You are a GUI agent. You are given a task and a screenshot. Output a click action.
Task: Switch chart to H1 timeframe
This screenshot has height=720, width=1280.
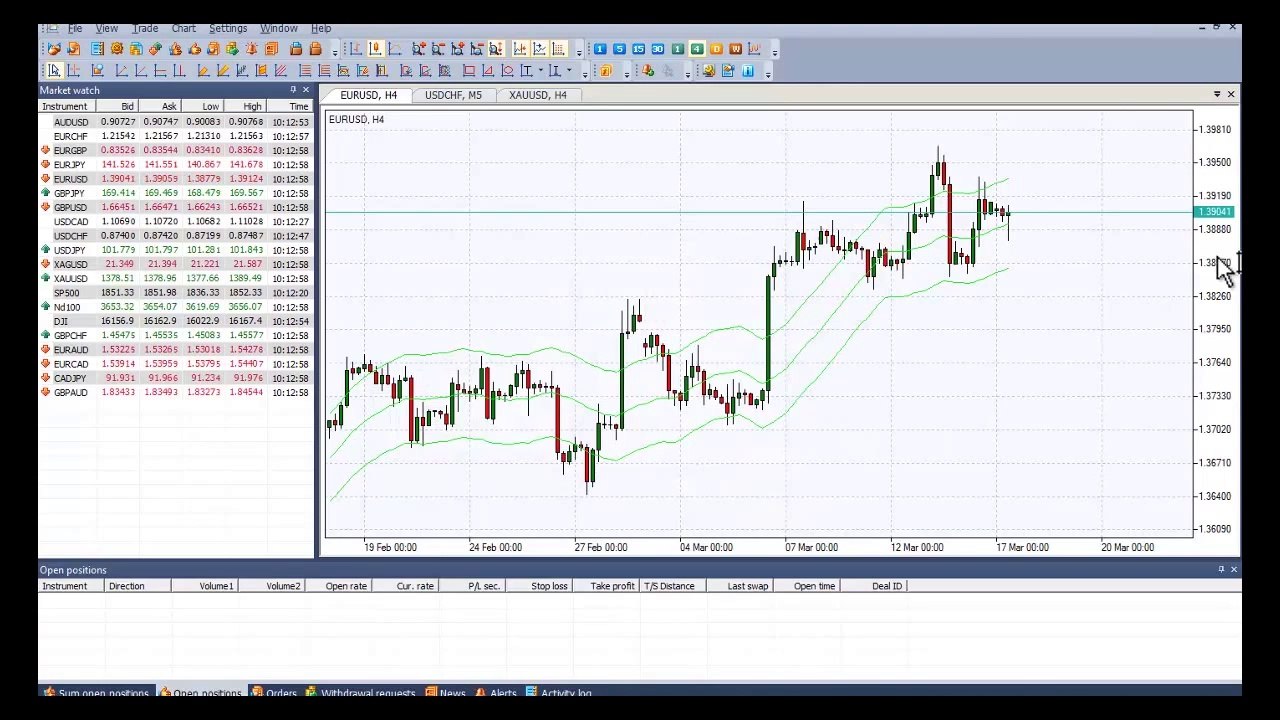[677, 49]
